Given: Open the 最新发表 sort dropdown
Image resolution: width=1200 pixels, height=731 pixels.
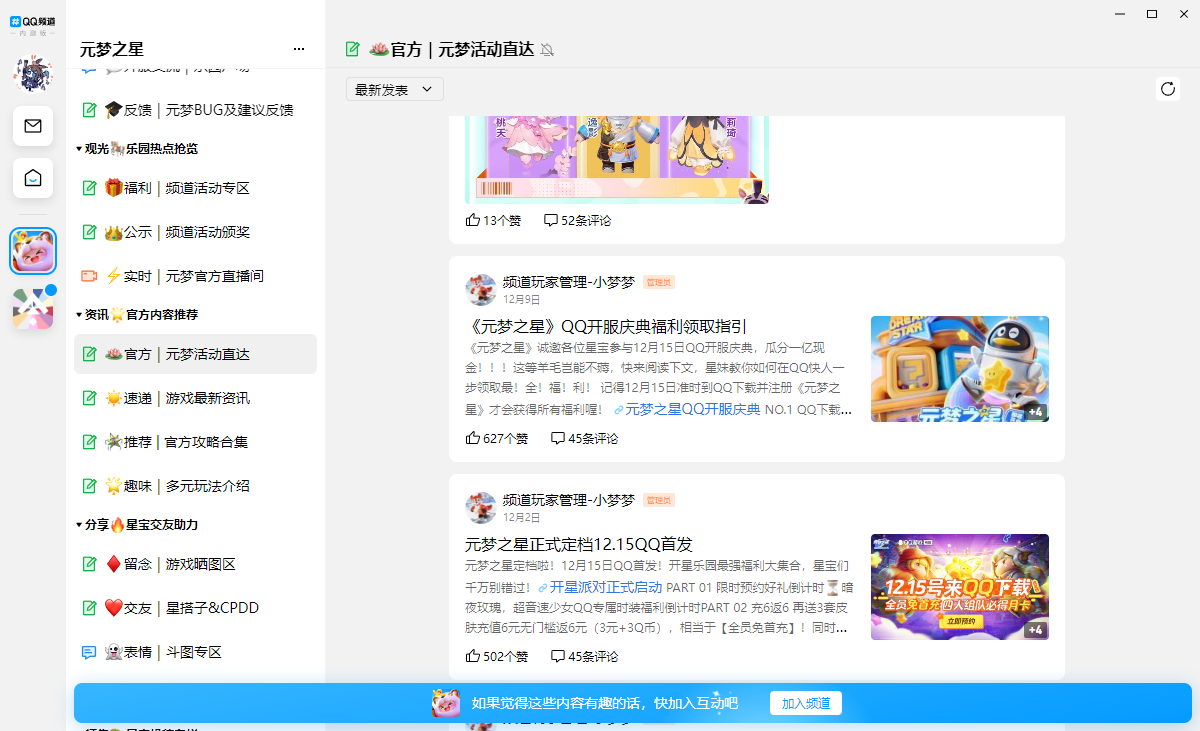Looking at the screenshot, I should pos(395,89).
